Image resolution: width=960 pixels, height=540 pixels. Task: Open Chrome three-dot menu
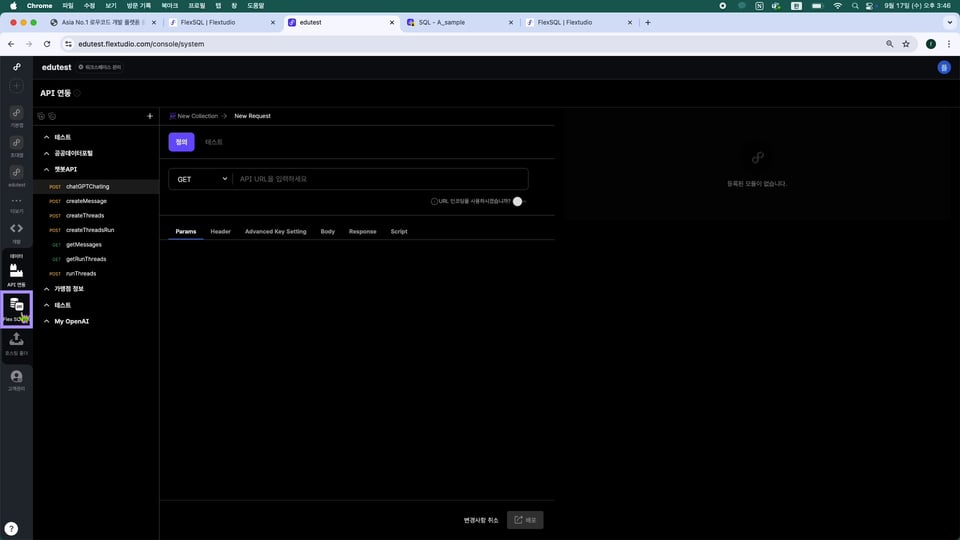[949, 44]
